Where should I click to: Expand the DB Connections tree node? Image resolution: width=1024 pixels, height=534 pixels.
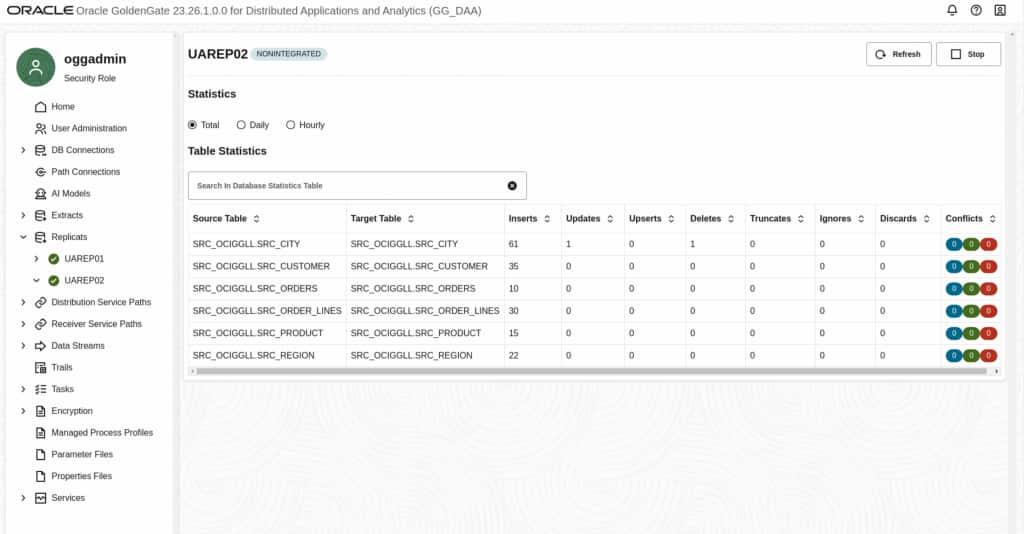coord(23,150)
